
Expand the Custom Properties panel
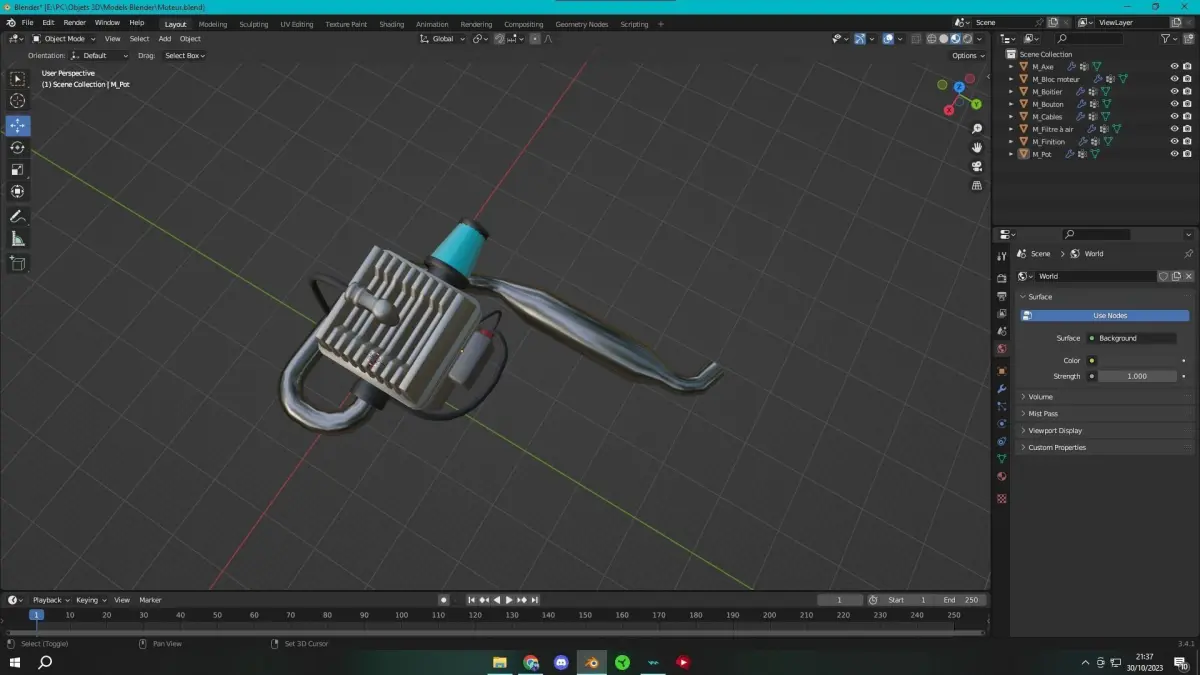coord(1104,448)
